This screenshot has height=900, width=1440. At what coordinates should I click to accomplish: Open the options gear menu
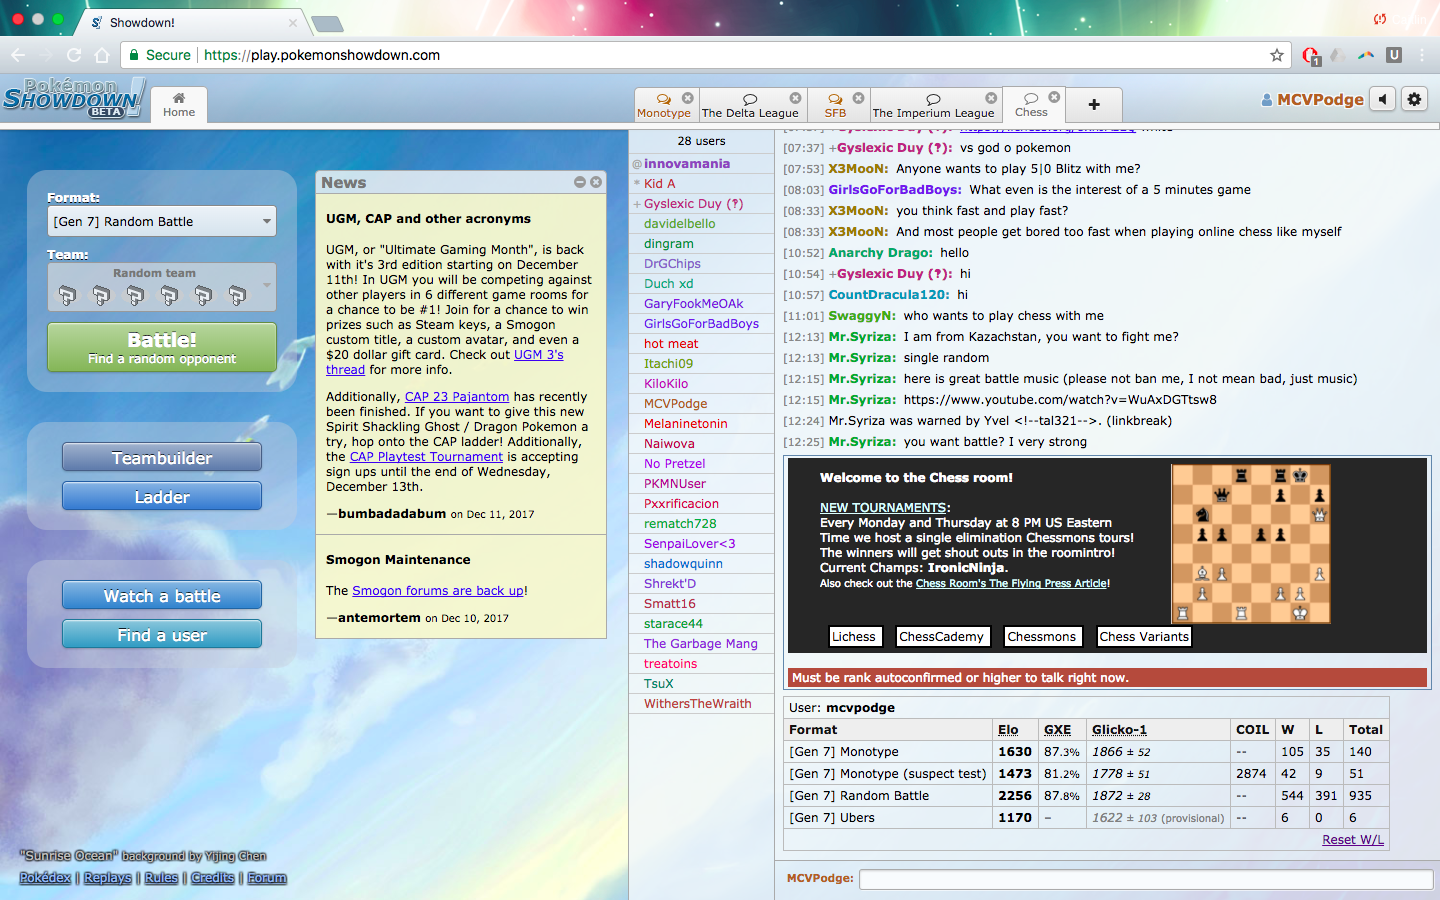pyautogui.click(x=1414, y=99)
